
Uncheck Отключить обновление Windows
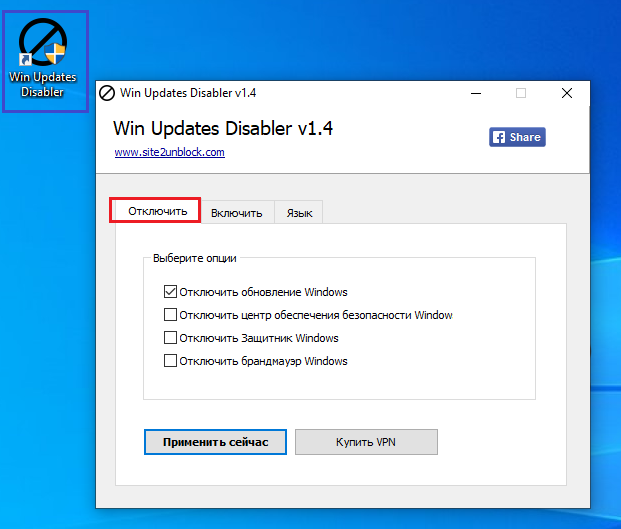(x=170, y=292)
